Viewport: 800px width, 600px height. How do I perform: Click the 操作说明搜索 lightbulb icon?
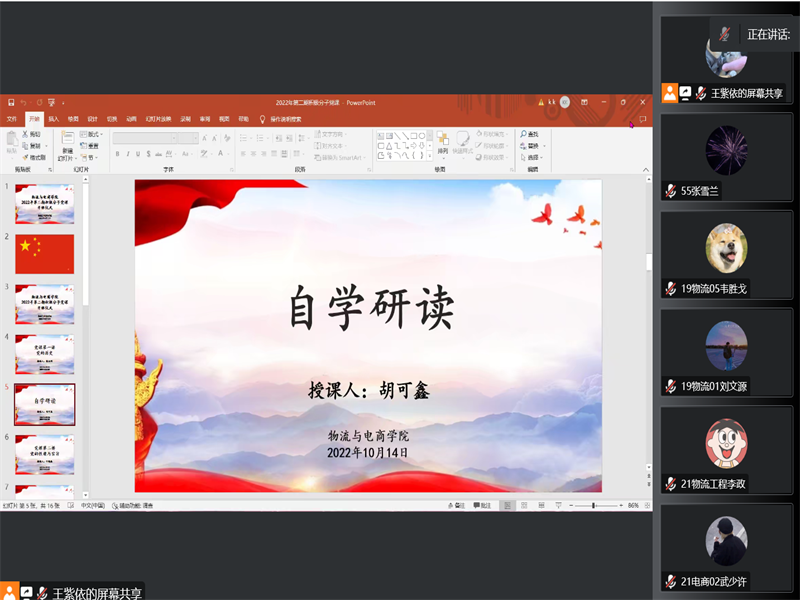tap(262, 118)
